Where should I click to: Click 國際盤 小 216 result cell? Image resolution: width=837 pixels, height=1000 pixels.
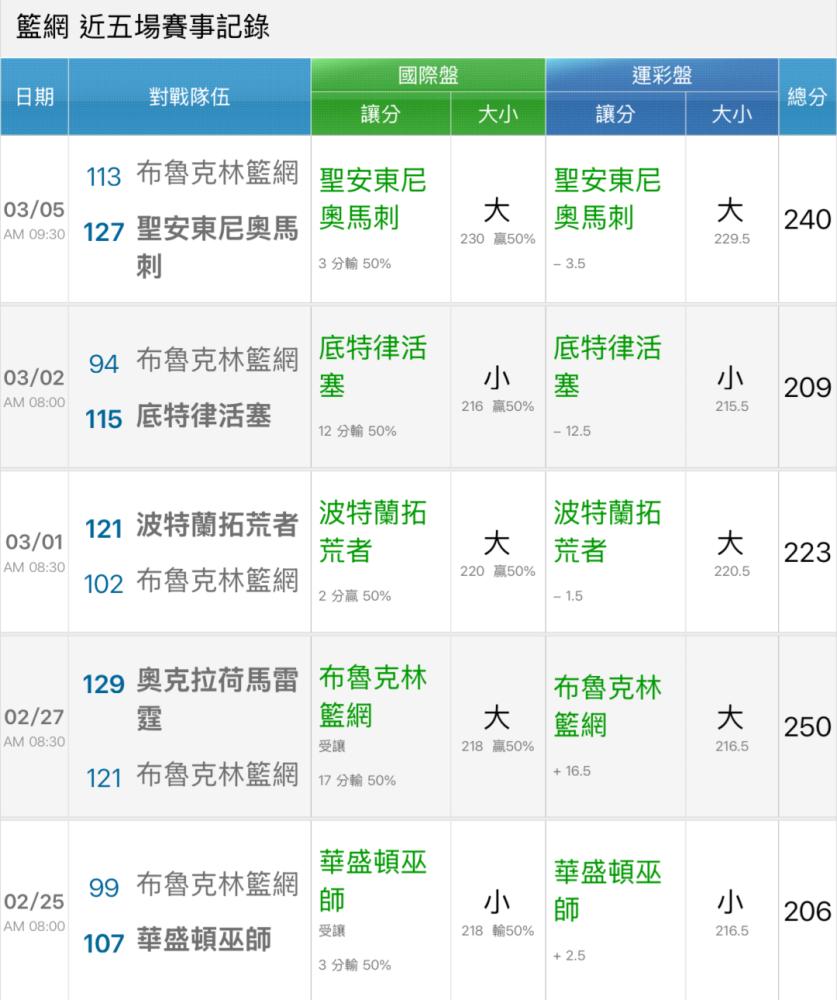pos(498,389)
